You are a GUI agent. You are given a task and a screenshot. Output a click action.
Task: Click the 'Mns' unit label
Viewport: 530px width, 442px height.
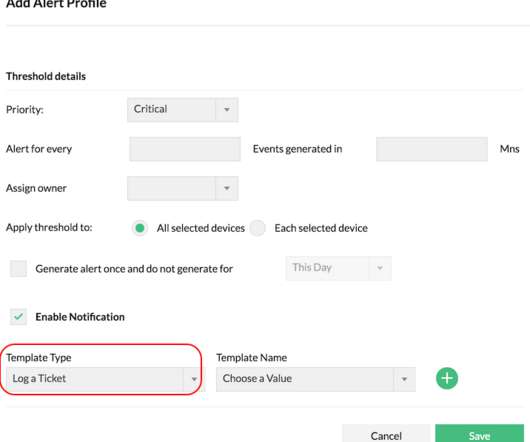(x=509, y=149)
